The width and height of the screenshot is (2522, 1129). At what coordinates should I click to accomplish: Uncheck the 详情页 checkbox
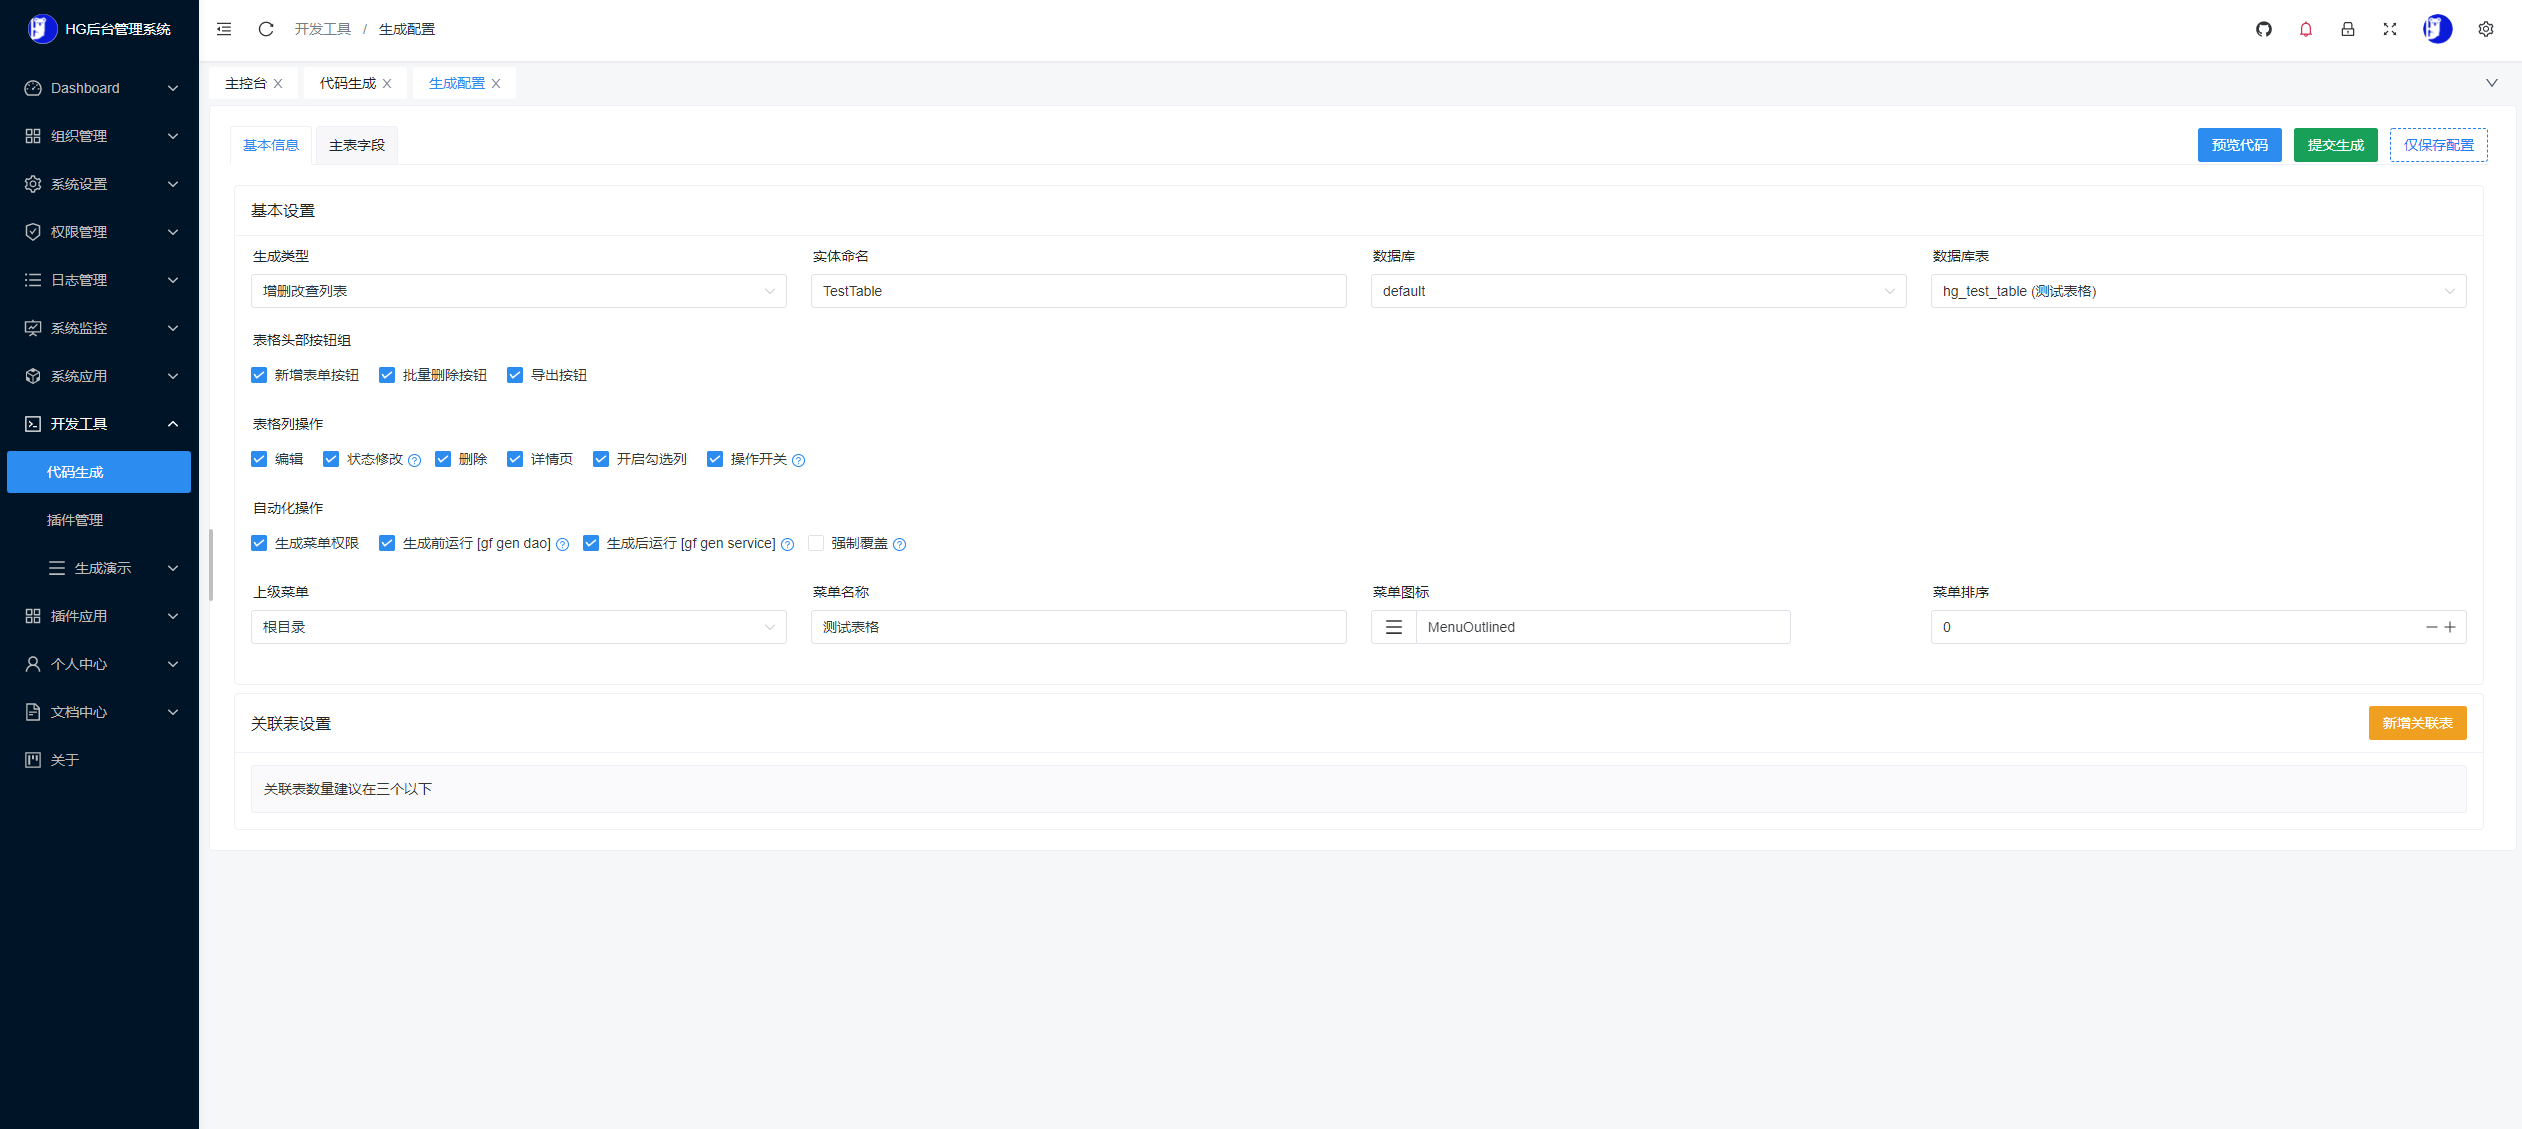pos(515,459)
